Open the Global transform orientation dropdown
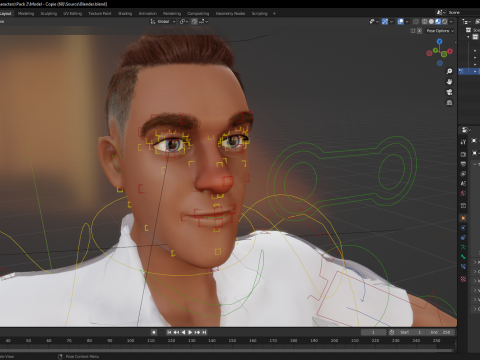The width and height of the screenshot is (480, 360). [163, 21]
